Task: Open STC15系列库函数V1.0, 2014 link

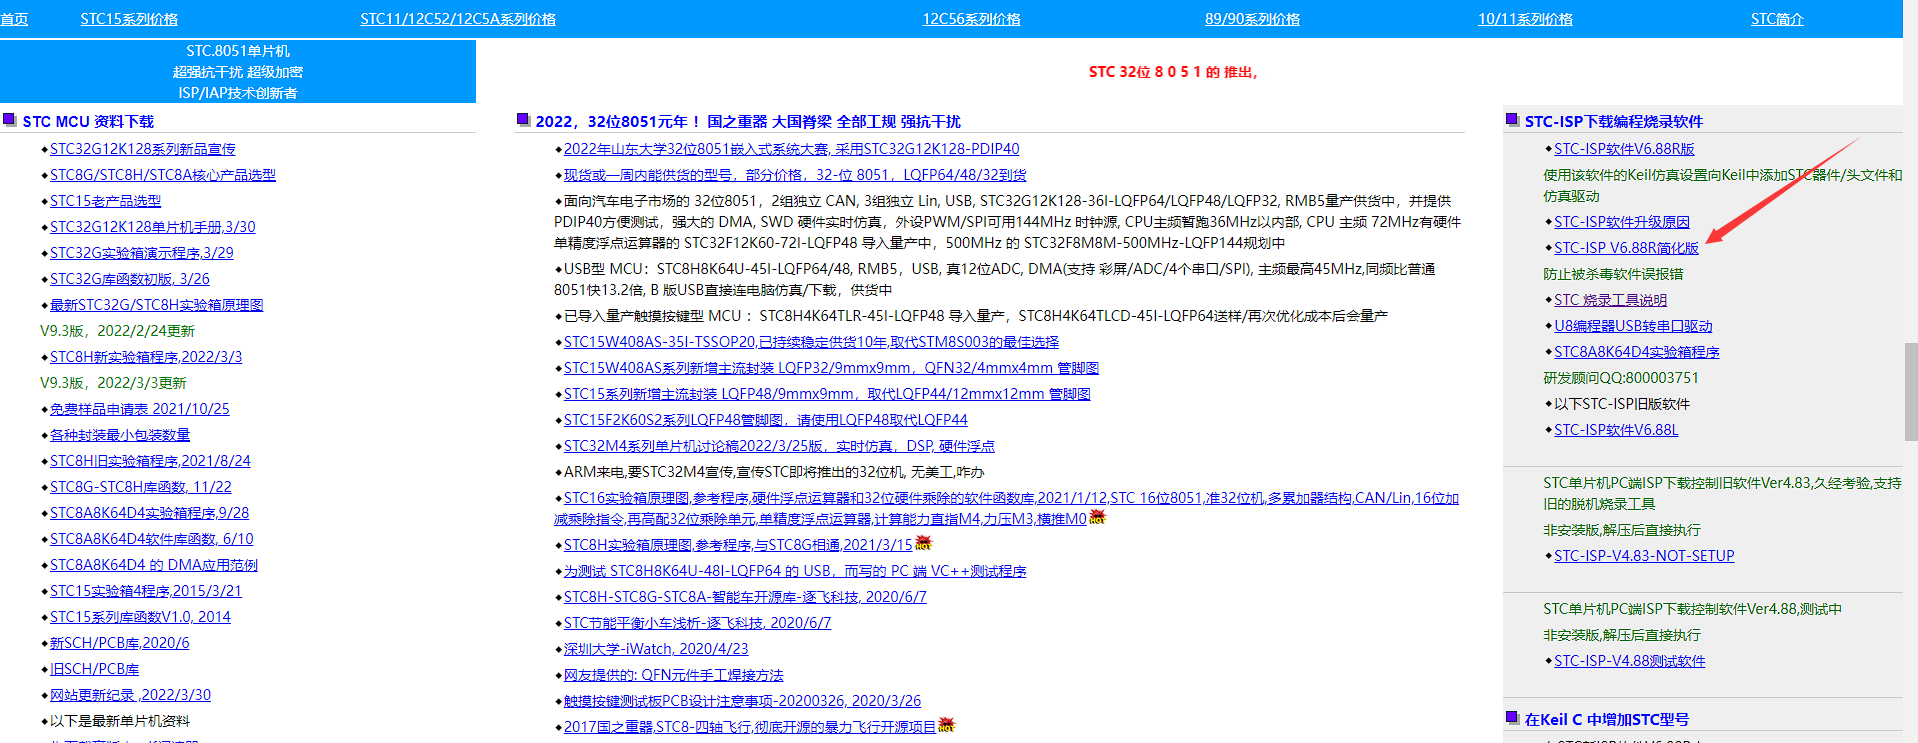Action: coord(140,617)
